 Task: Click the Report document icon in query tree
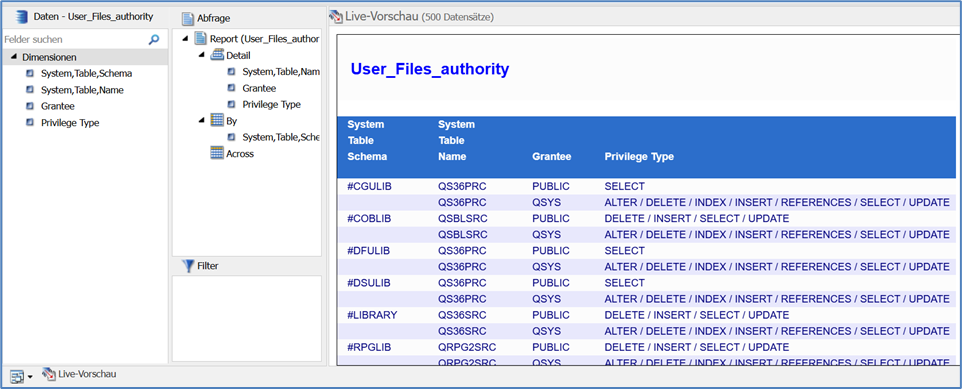click(201, 39)
